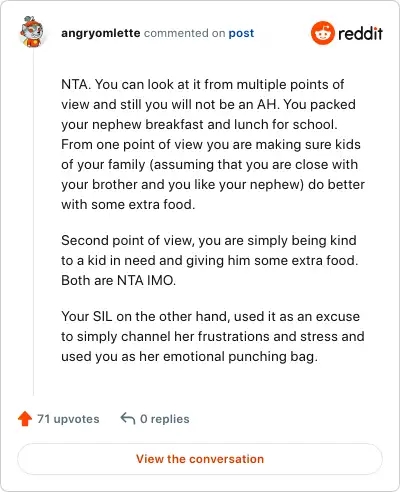Click the orange Reddit Snoo logo
Image resolution: width=400 pixels, height=492 pixels.
[322, 33]
